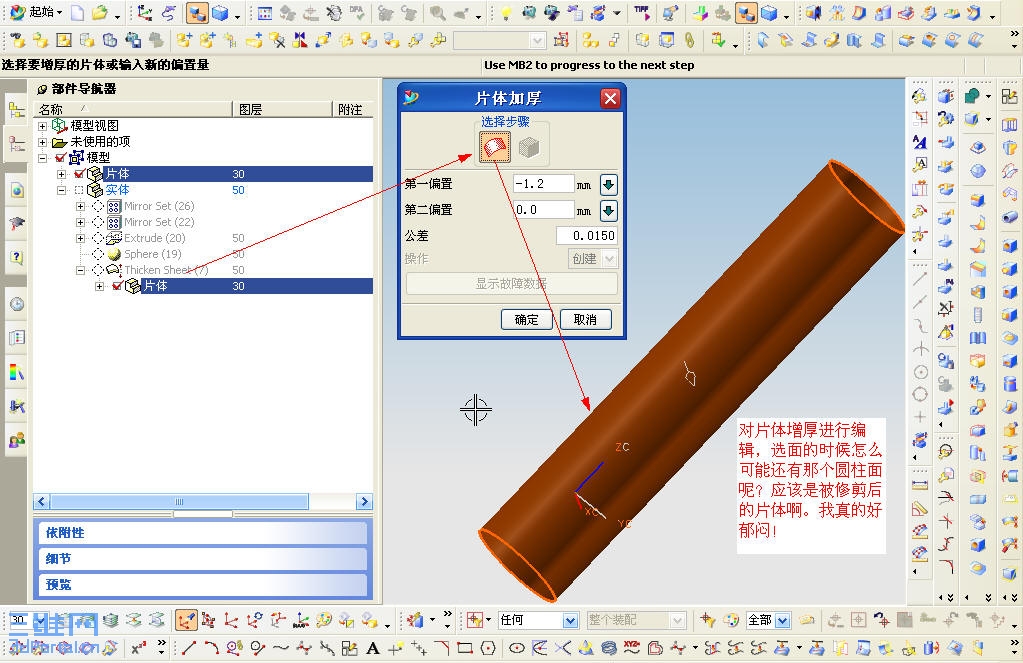1023x663 pixels.
Task: Uncheck the 模型 checkbox in the tree
Action: 61,157
